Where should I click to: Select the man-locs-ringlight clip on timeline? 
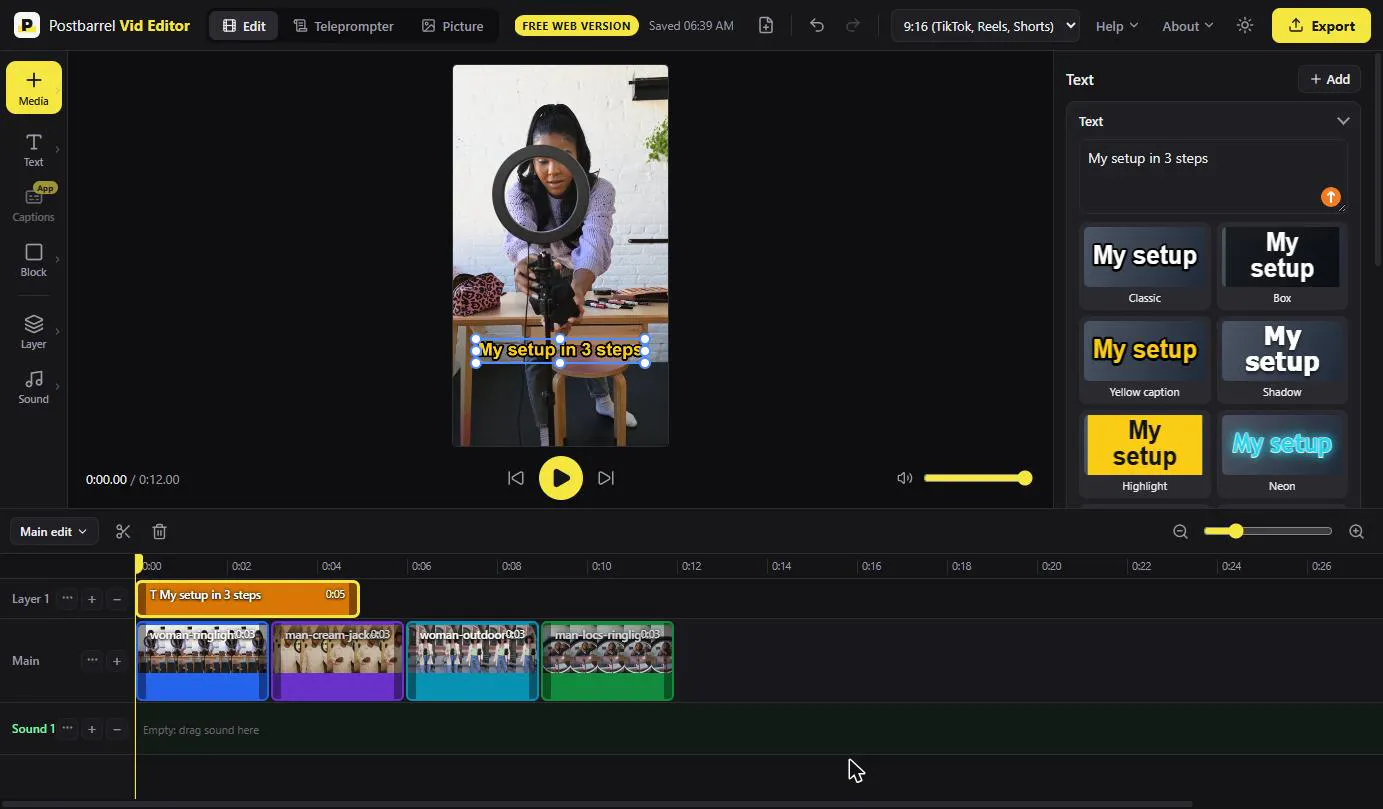(x=607, y=661)
